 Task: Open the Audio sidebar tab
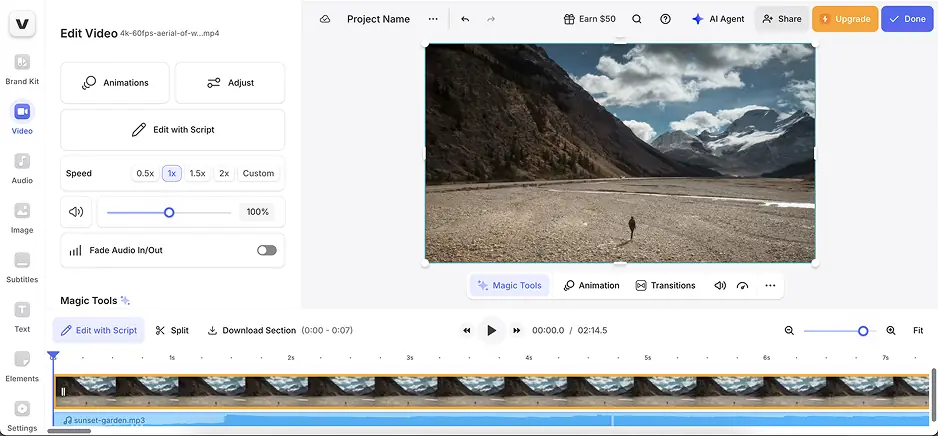[22, 167]
